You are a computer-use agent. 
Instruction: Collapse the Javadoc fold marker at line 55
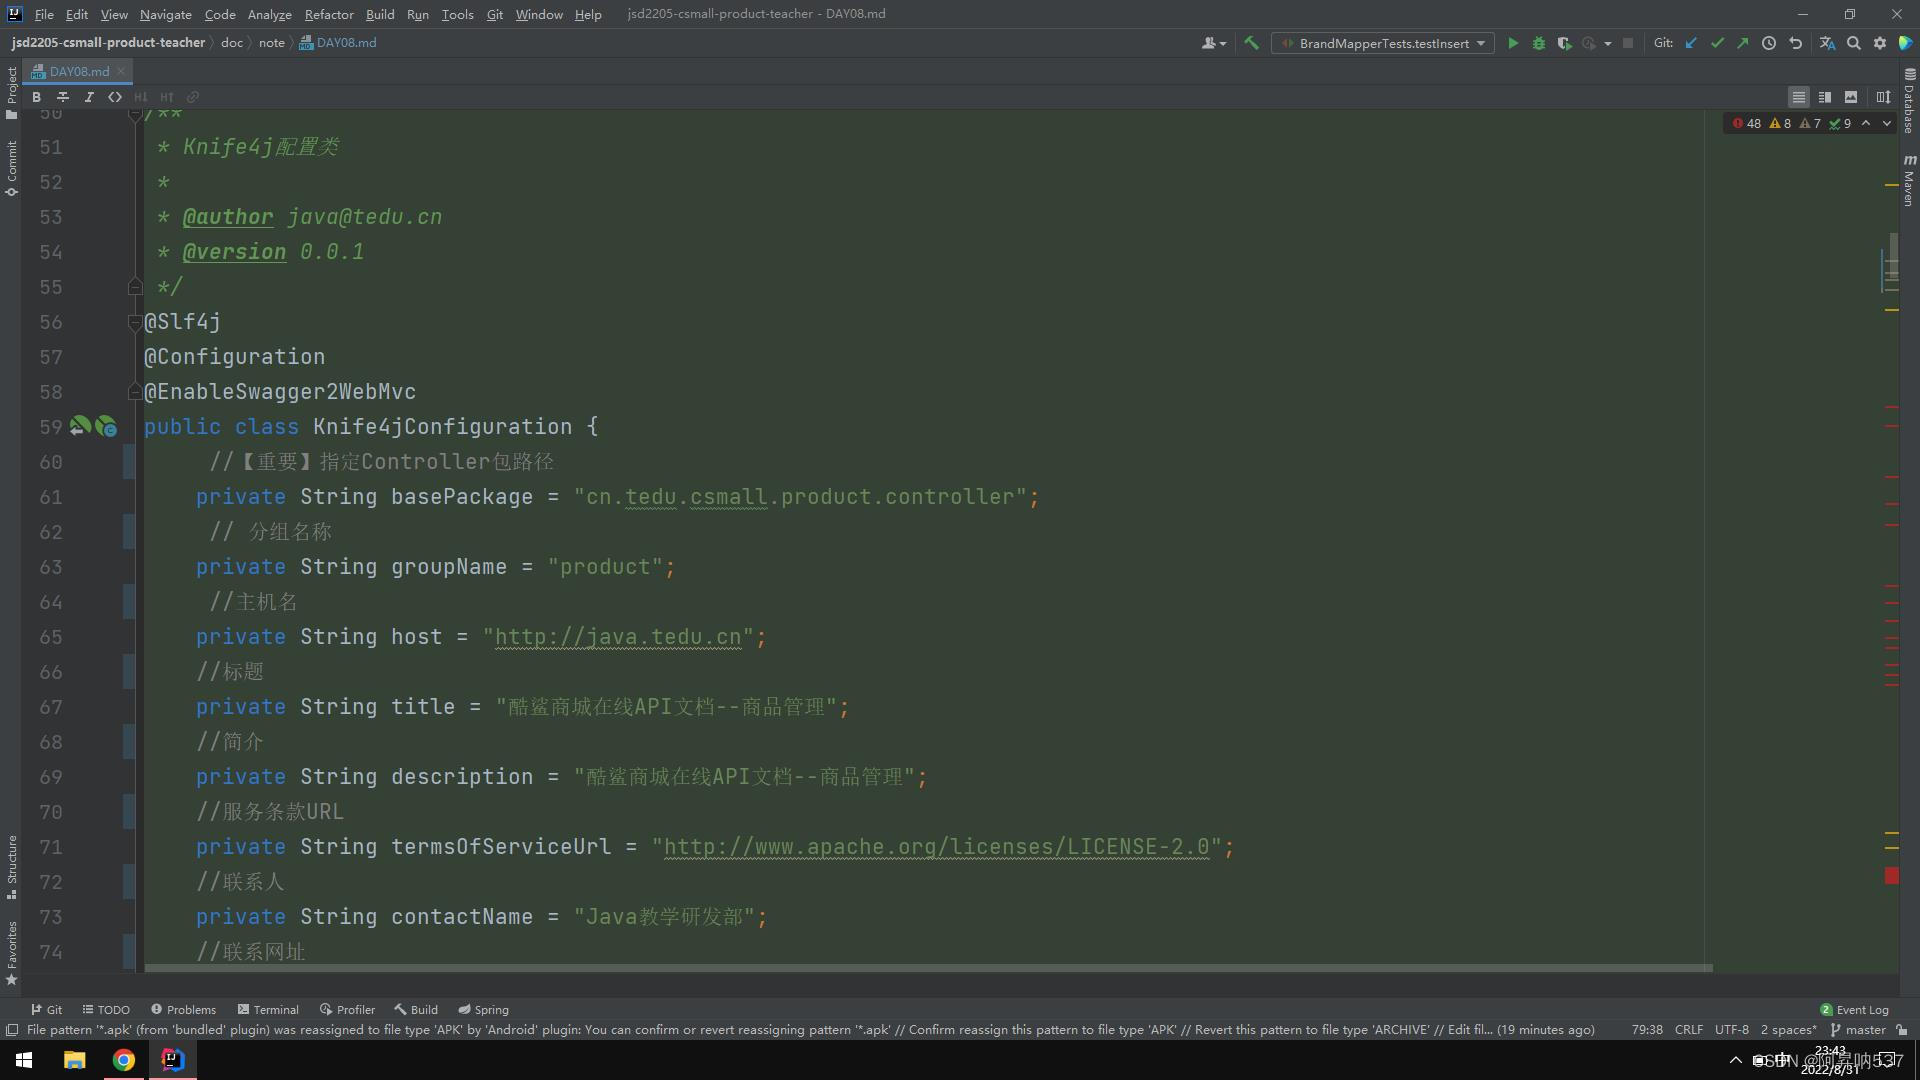tap(134, 287)
